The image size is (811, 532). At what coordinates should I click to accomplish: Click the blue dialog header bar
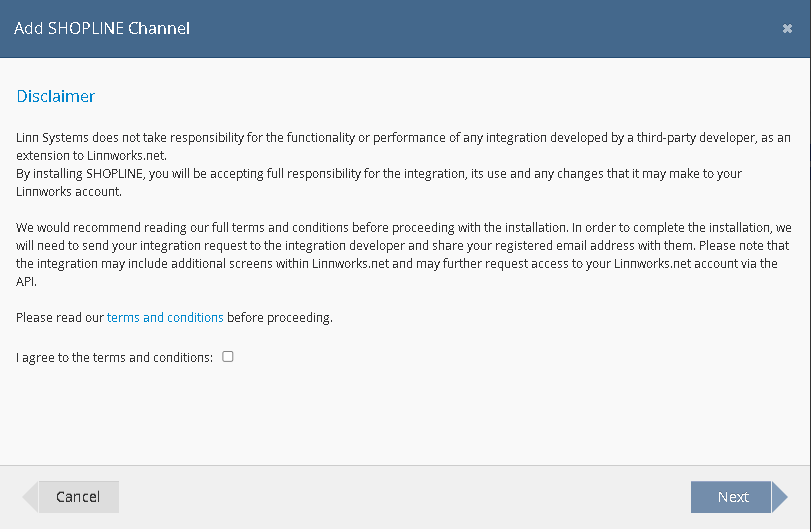[450, 28]
